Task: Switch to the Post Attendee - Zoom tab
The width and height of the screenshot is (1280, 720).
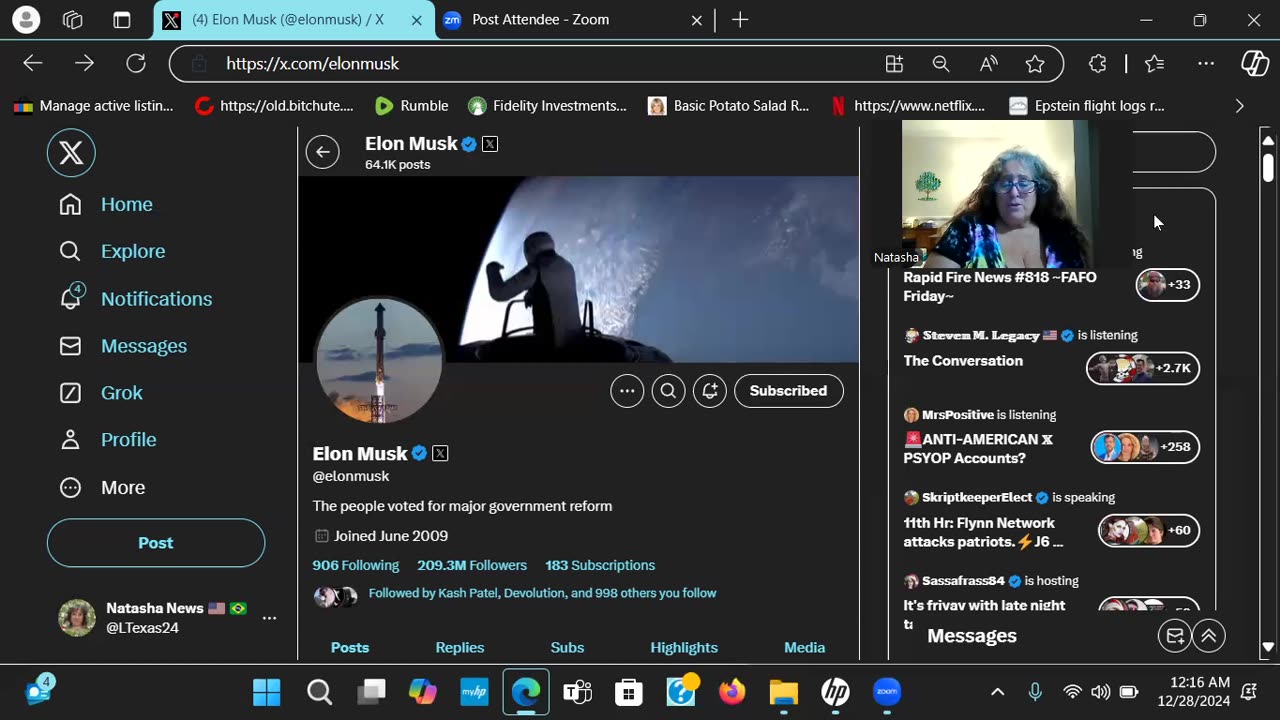Action: click(x=575, y=20)
